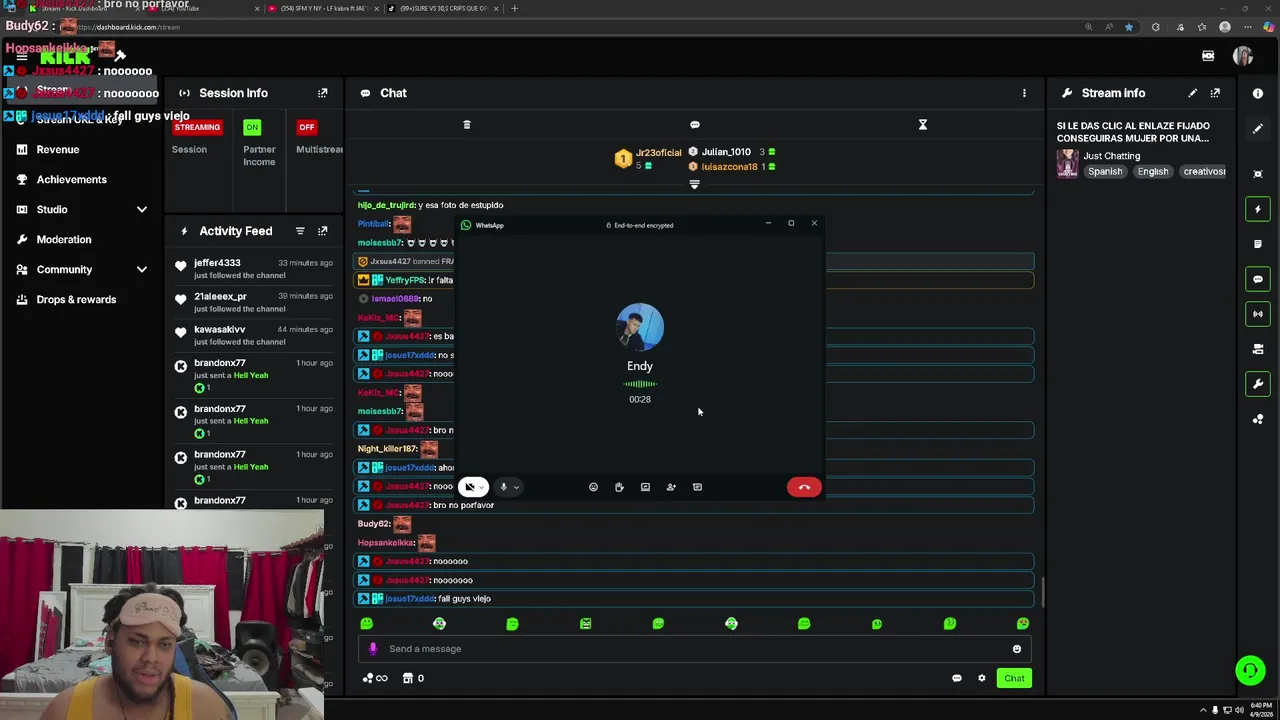Image resolution: width=1280 pixels, height=720 pixels.
Task: Click the purple microphone icon in message box
Action: pyautogui.click(x=373, y=649)
